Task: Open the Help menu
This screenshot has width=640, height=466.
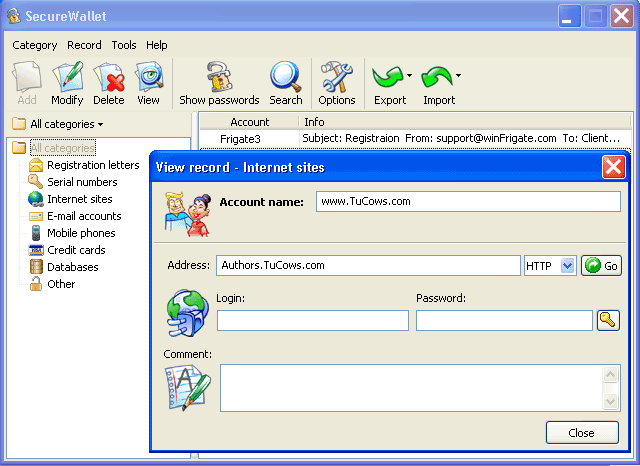Action: pos(157,45)
